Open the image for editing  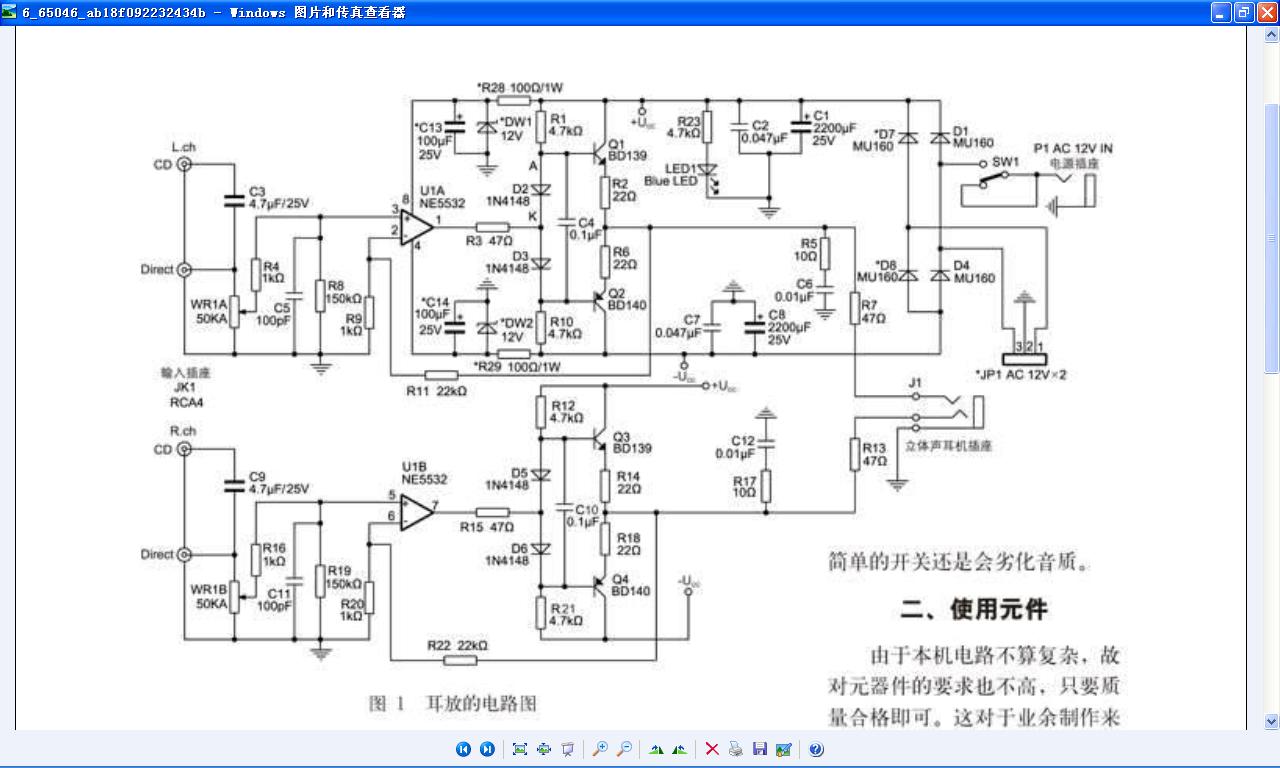[x=784, y=749]
